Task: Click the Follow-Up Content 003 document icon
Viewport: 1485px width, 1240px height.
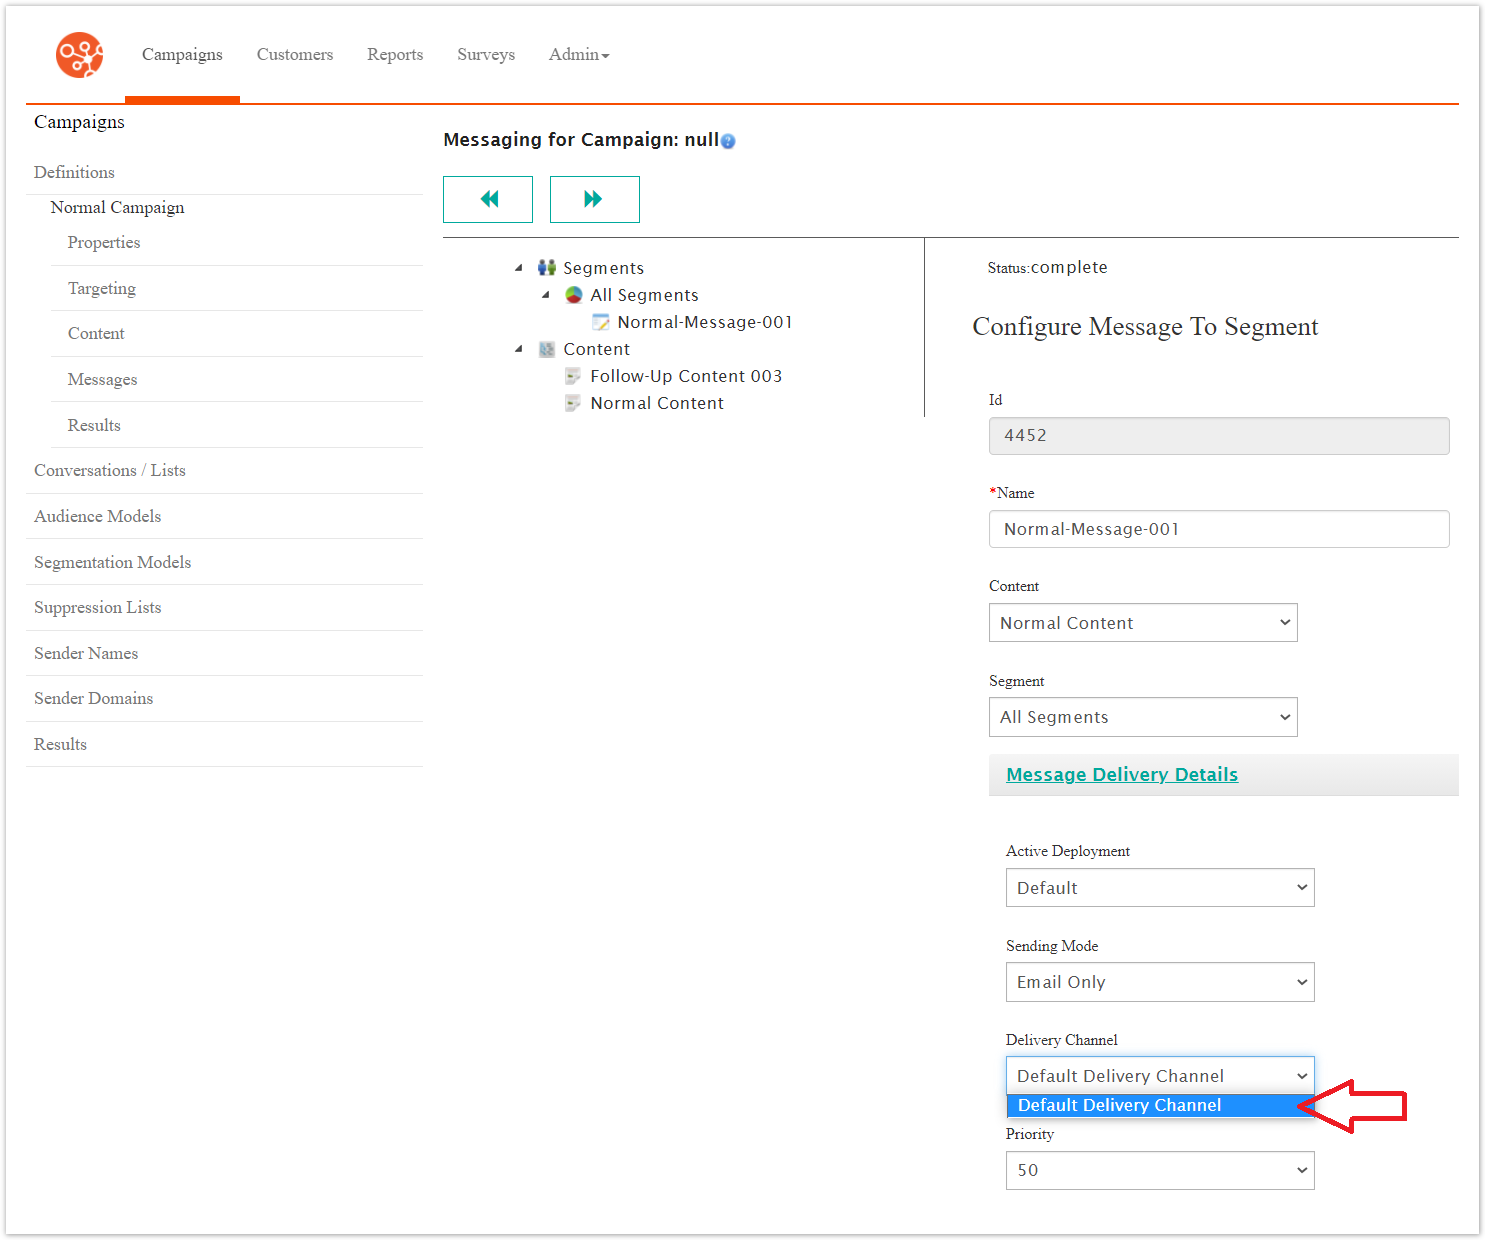Action: pyautogui.click(x=573, y=376)
